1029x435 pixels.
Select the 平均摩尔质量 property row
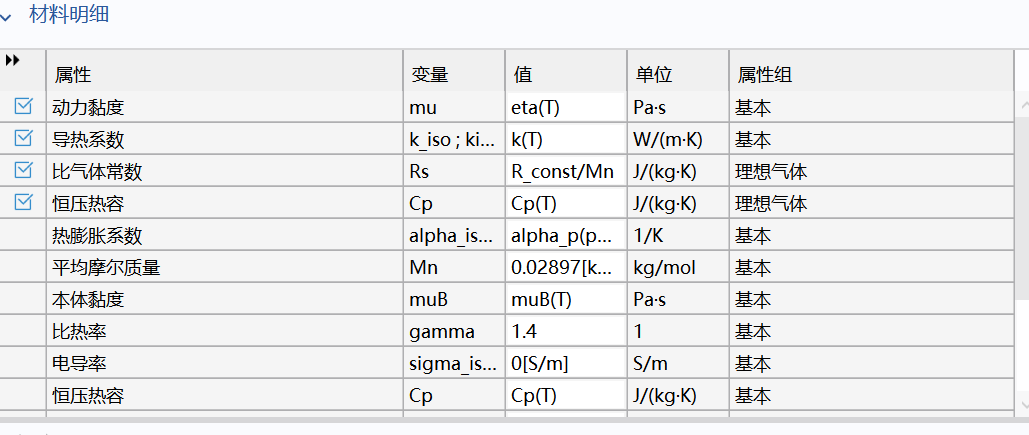(507, 268)
